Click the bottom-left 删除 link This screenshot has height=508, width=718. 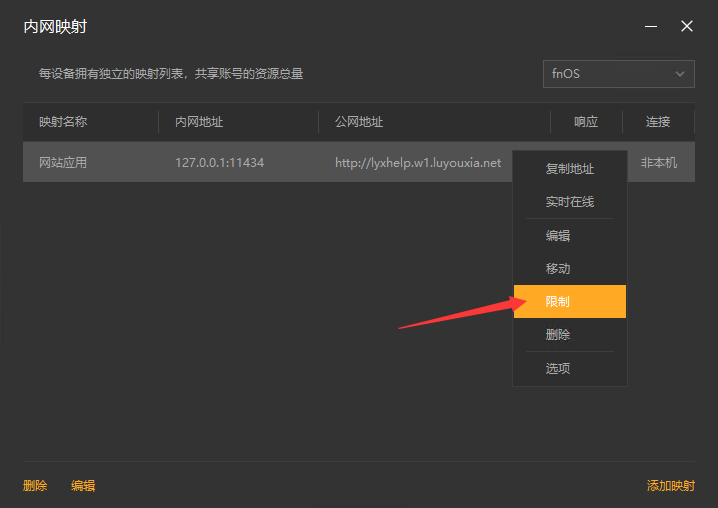click(35, 486)
